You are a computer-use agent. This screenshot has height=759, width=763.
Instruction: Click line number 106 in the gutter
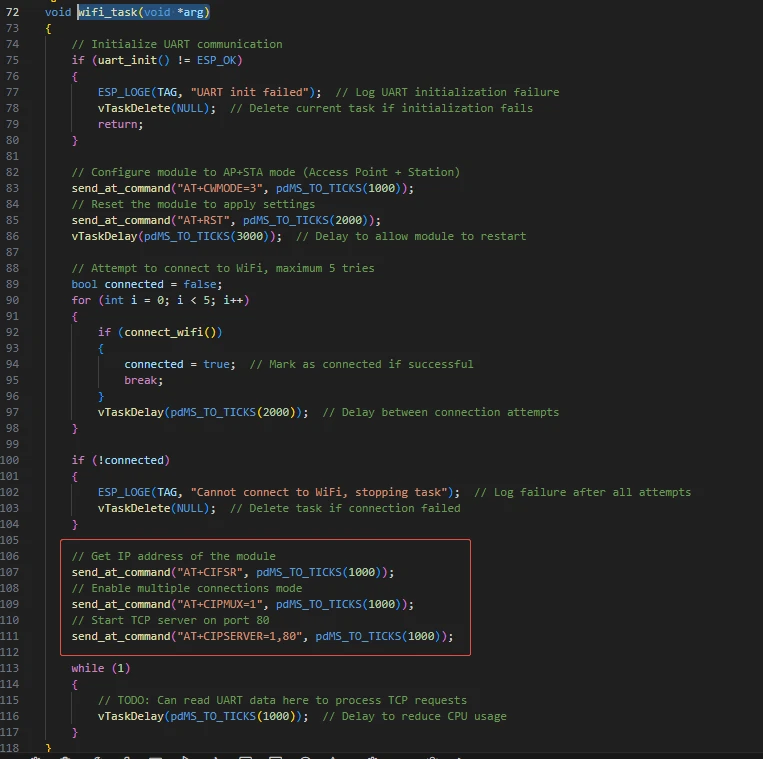click(12, 556)
